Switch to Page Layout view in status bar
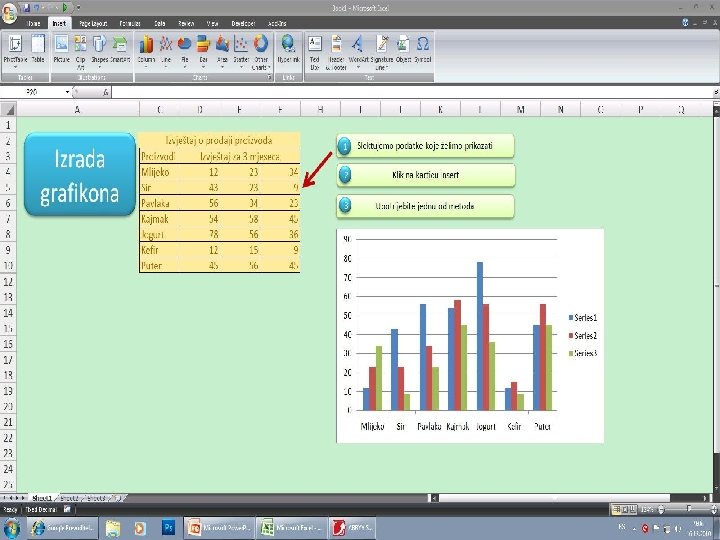Viewport: 720px width, 540px height. click(x=625, y=509)
